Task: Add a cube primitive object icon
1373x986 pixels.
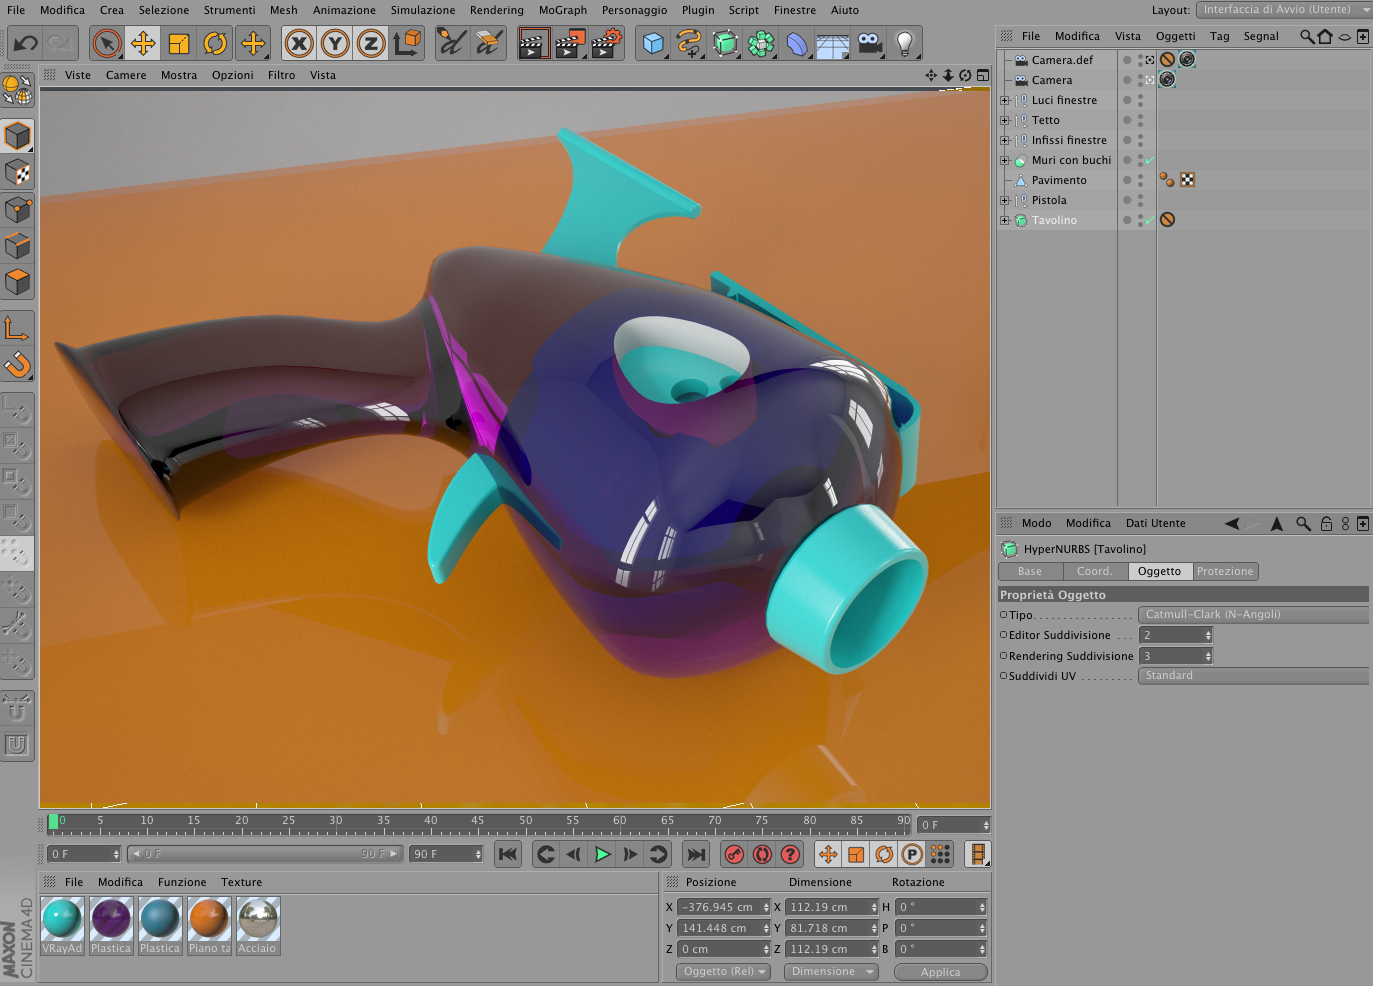Action: [653, 43]
